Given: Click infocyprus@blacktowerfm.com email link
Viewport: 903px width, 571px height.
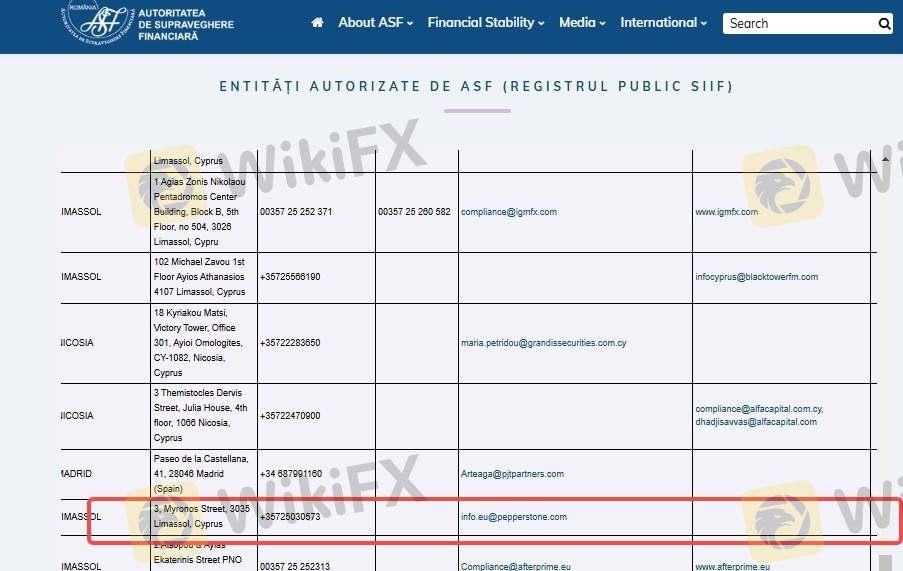Looking at the screenshot, I should tap(756, 277).
